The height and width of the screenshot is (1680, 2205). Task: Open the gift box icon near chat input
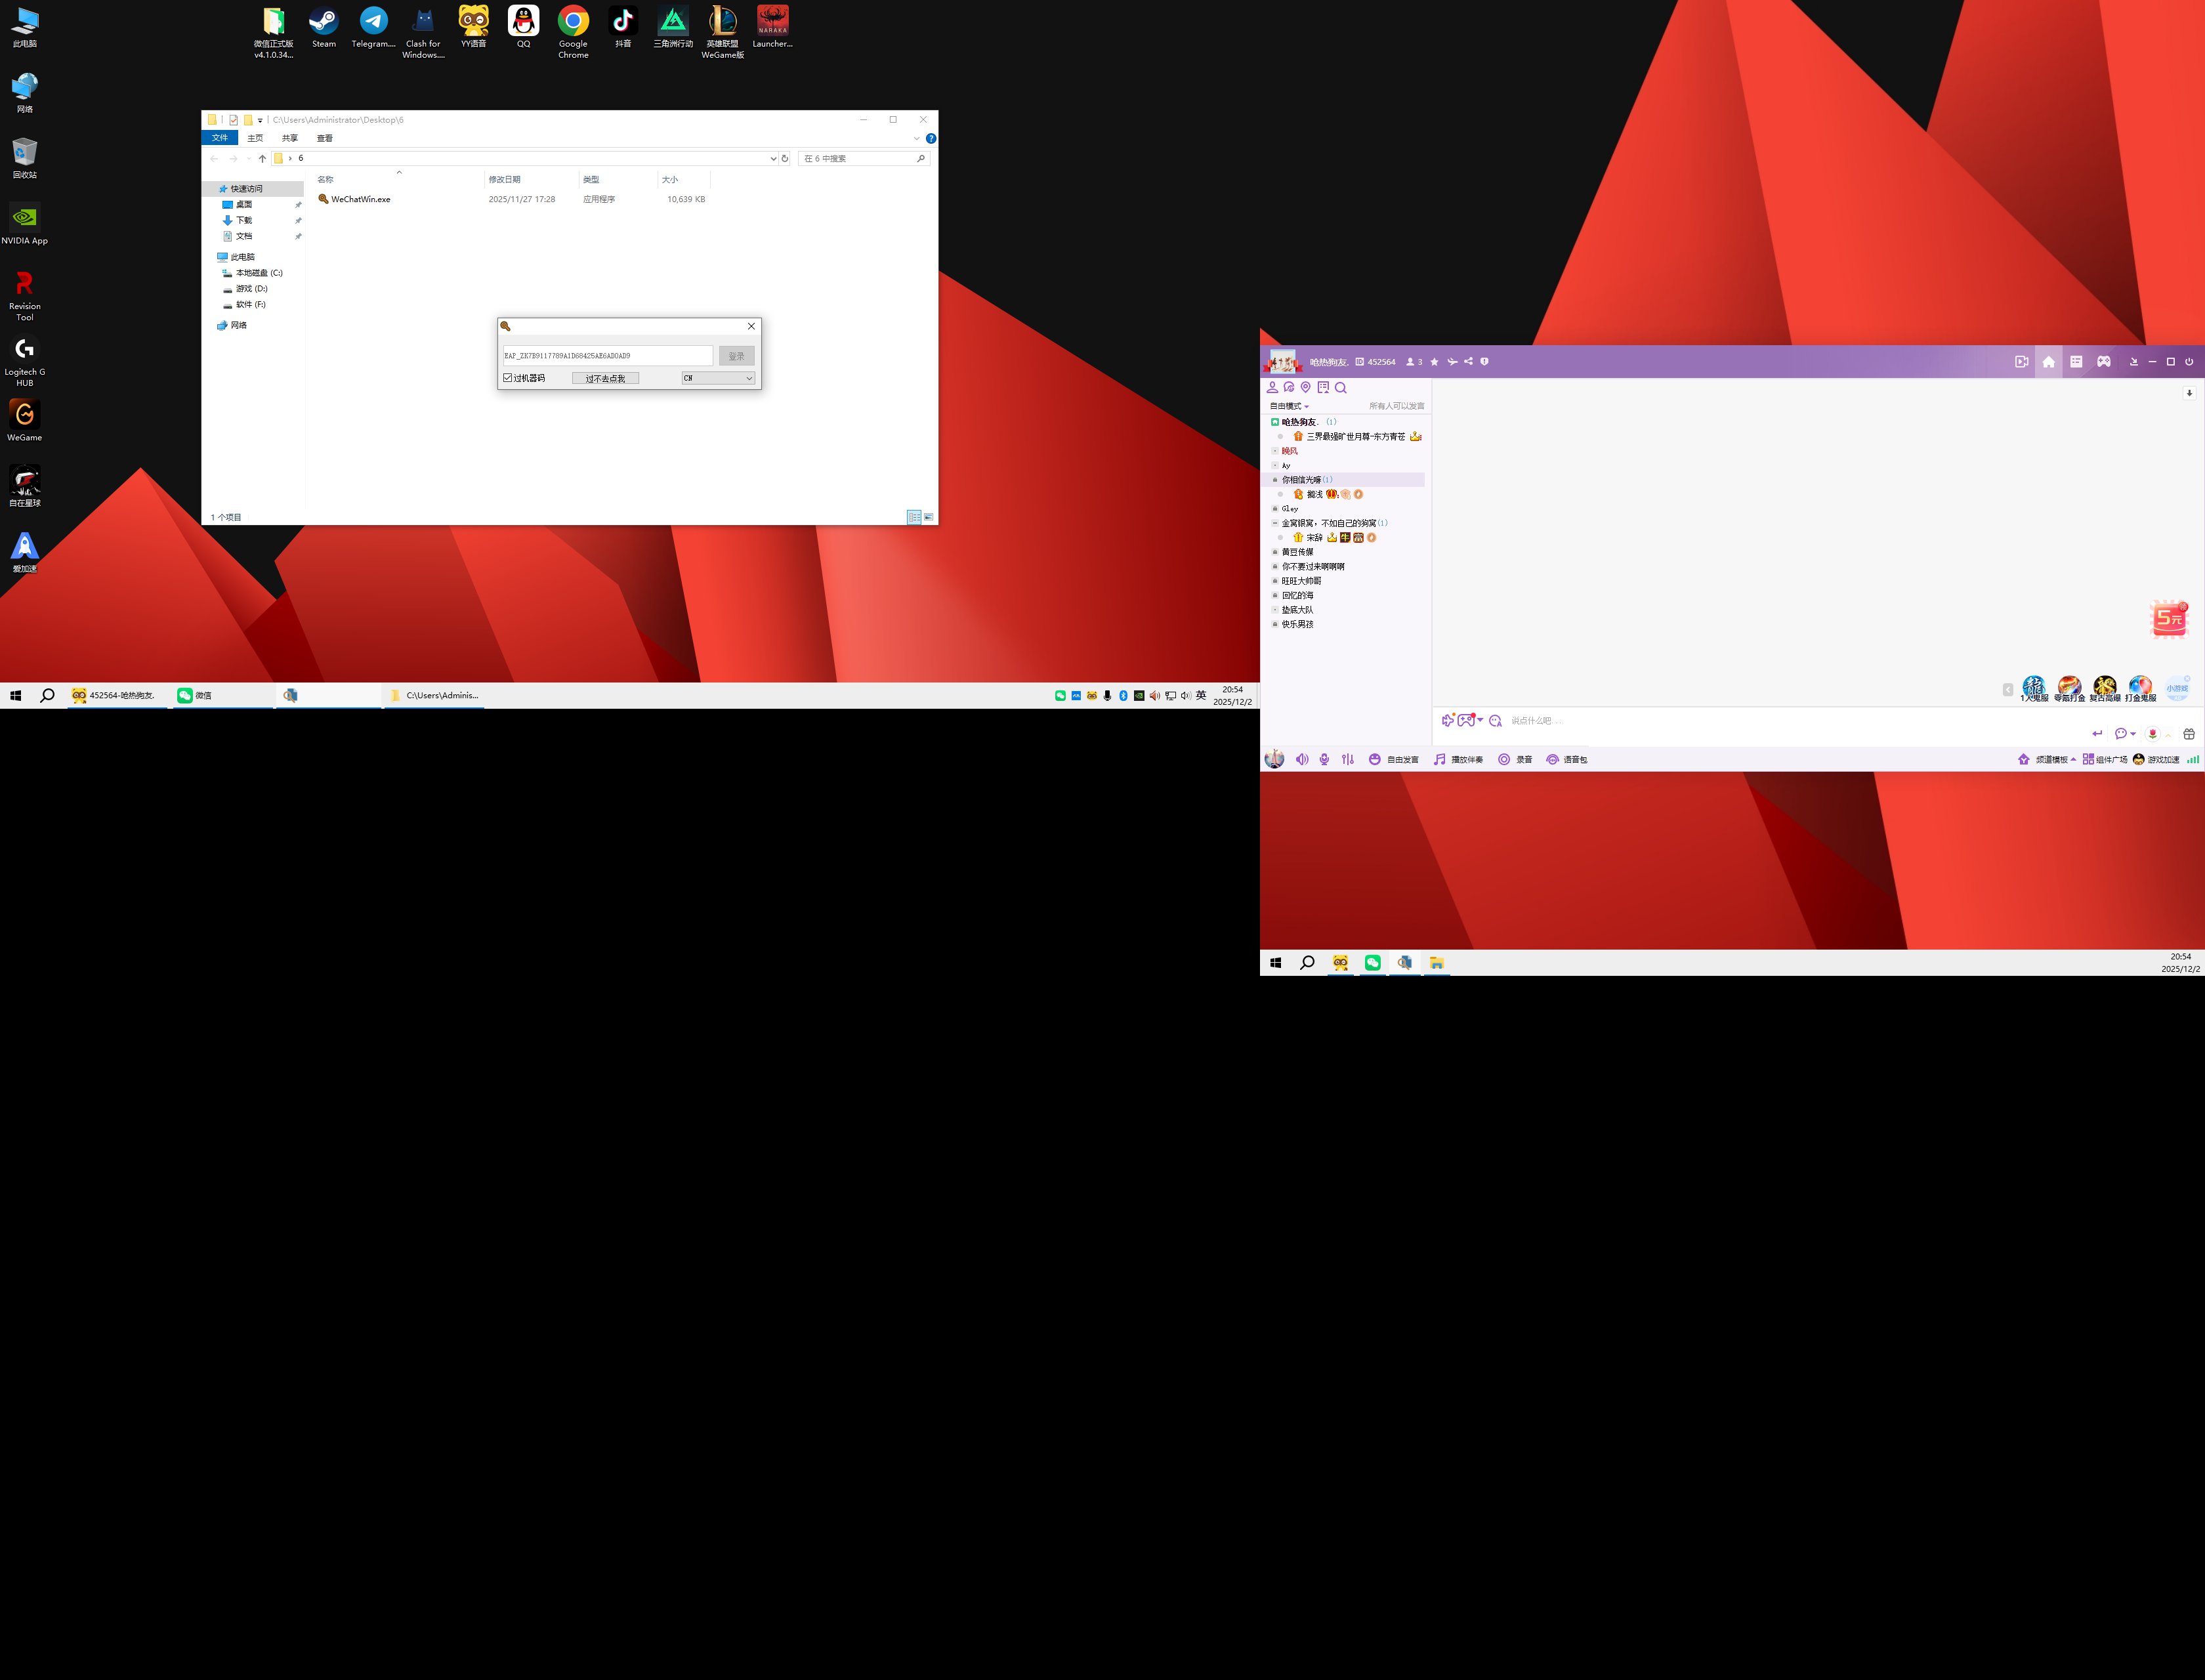tap(2189, 733)
